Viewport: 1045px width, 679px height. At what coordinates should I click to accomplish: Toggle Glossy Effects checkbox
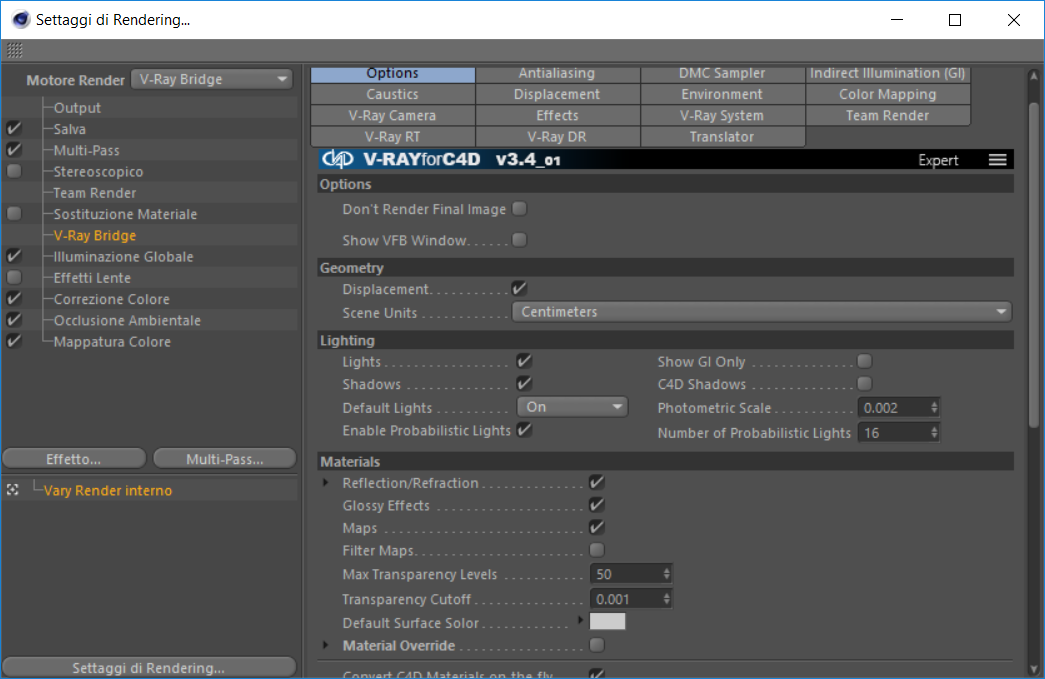click(596, 504)
